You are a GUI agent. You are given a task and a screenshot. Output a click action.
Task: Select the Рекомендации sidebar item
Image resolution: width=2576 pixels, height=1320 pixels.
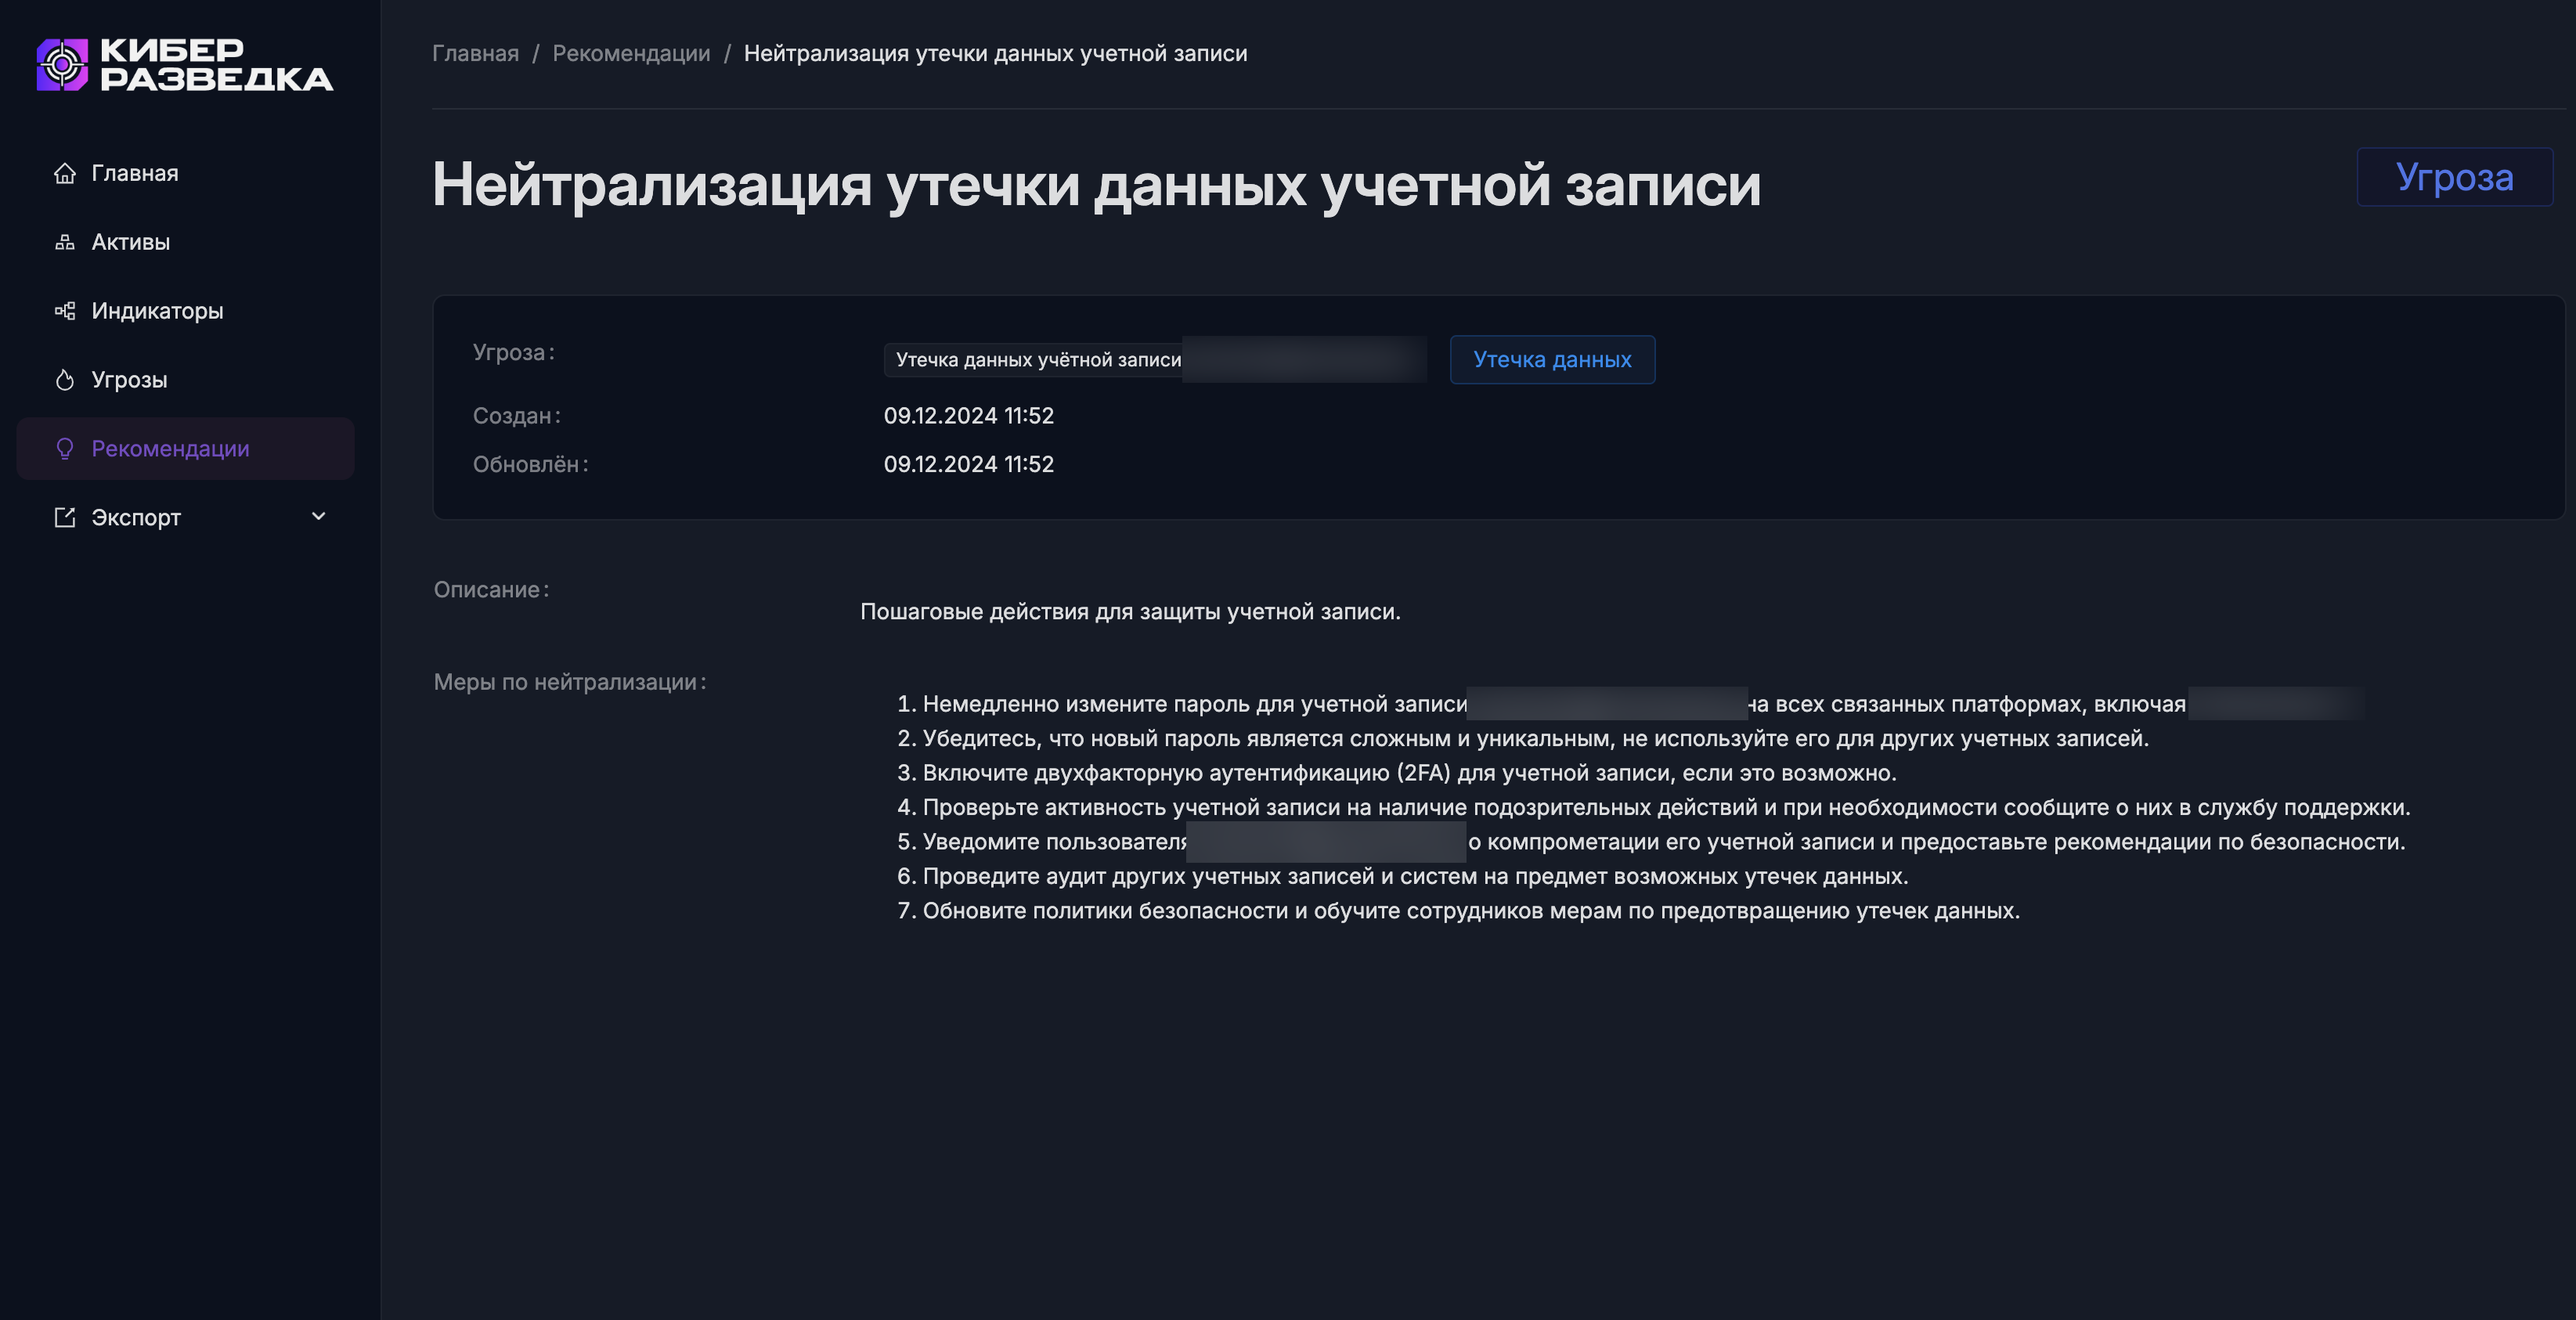tap(185, 449)
